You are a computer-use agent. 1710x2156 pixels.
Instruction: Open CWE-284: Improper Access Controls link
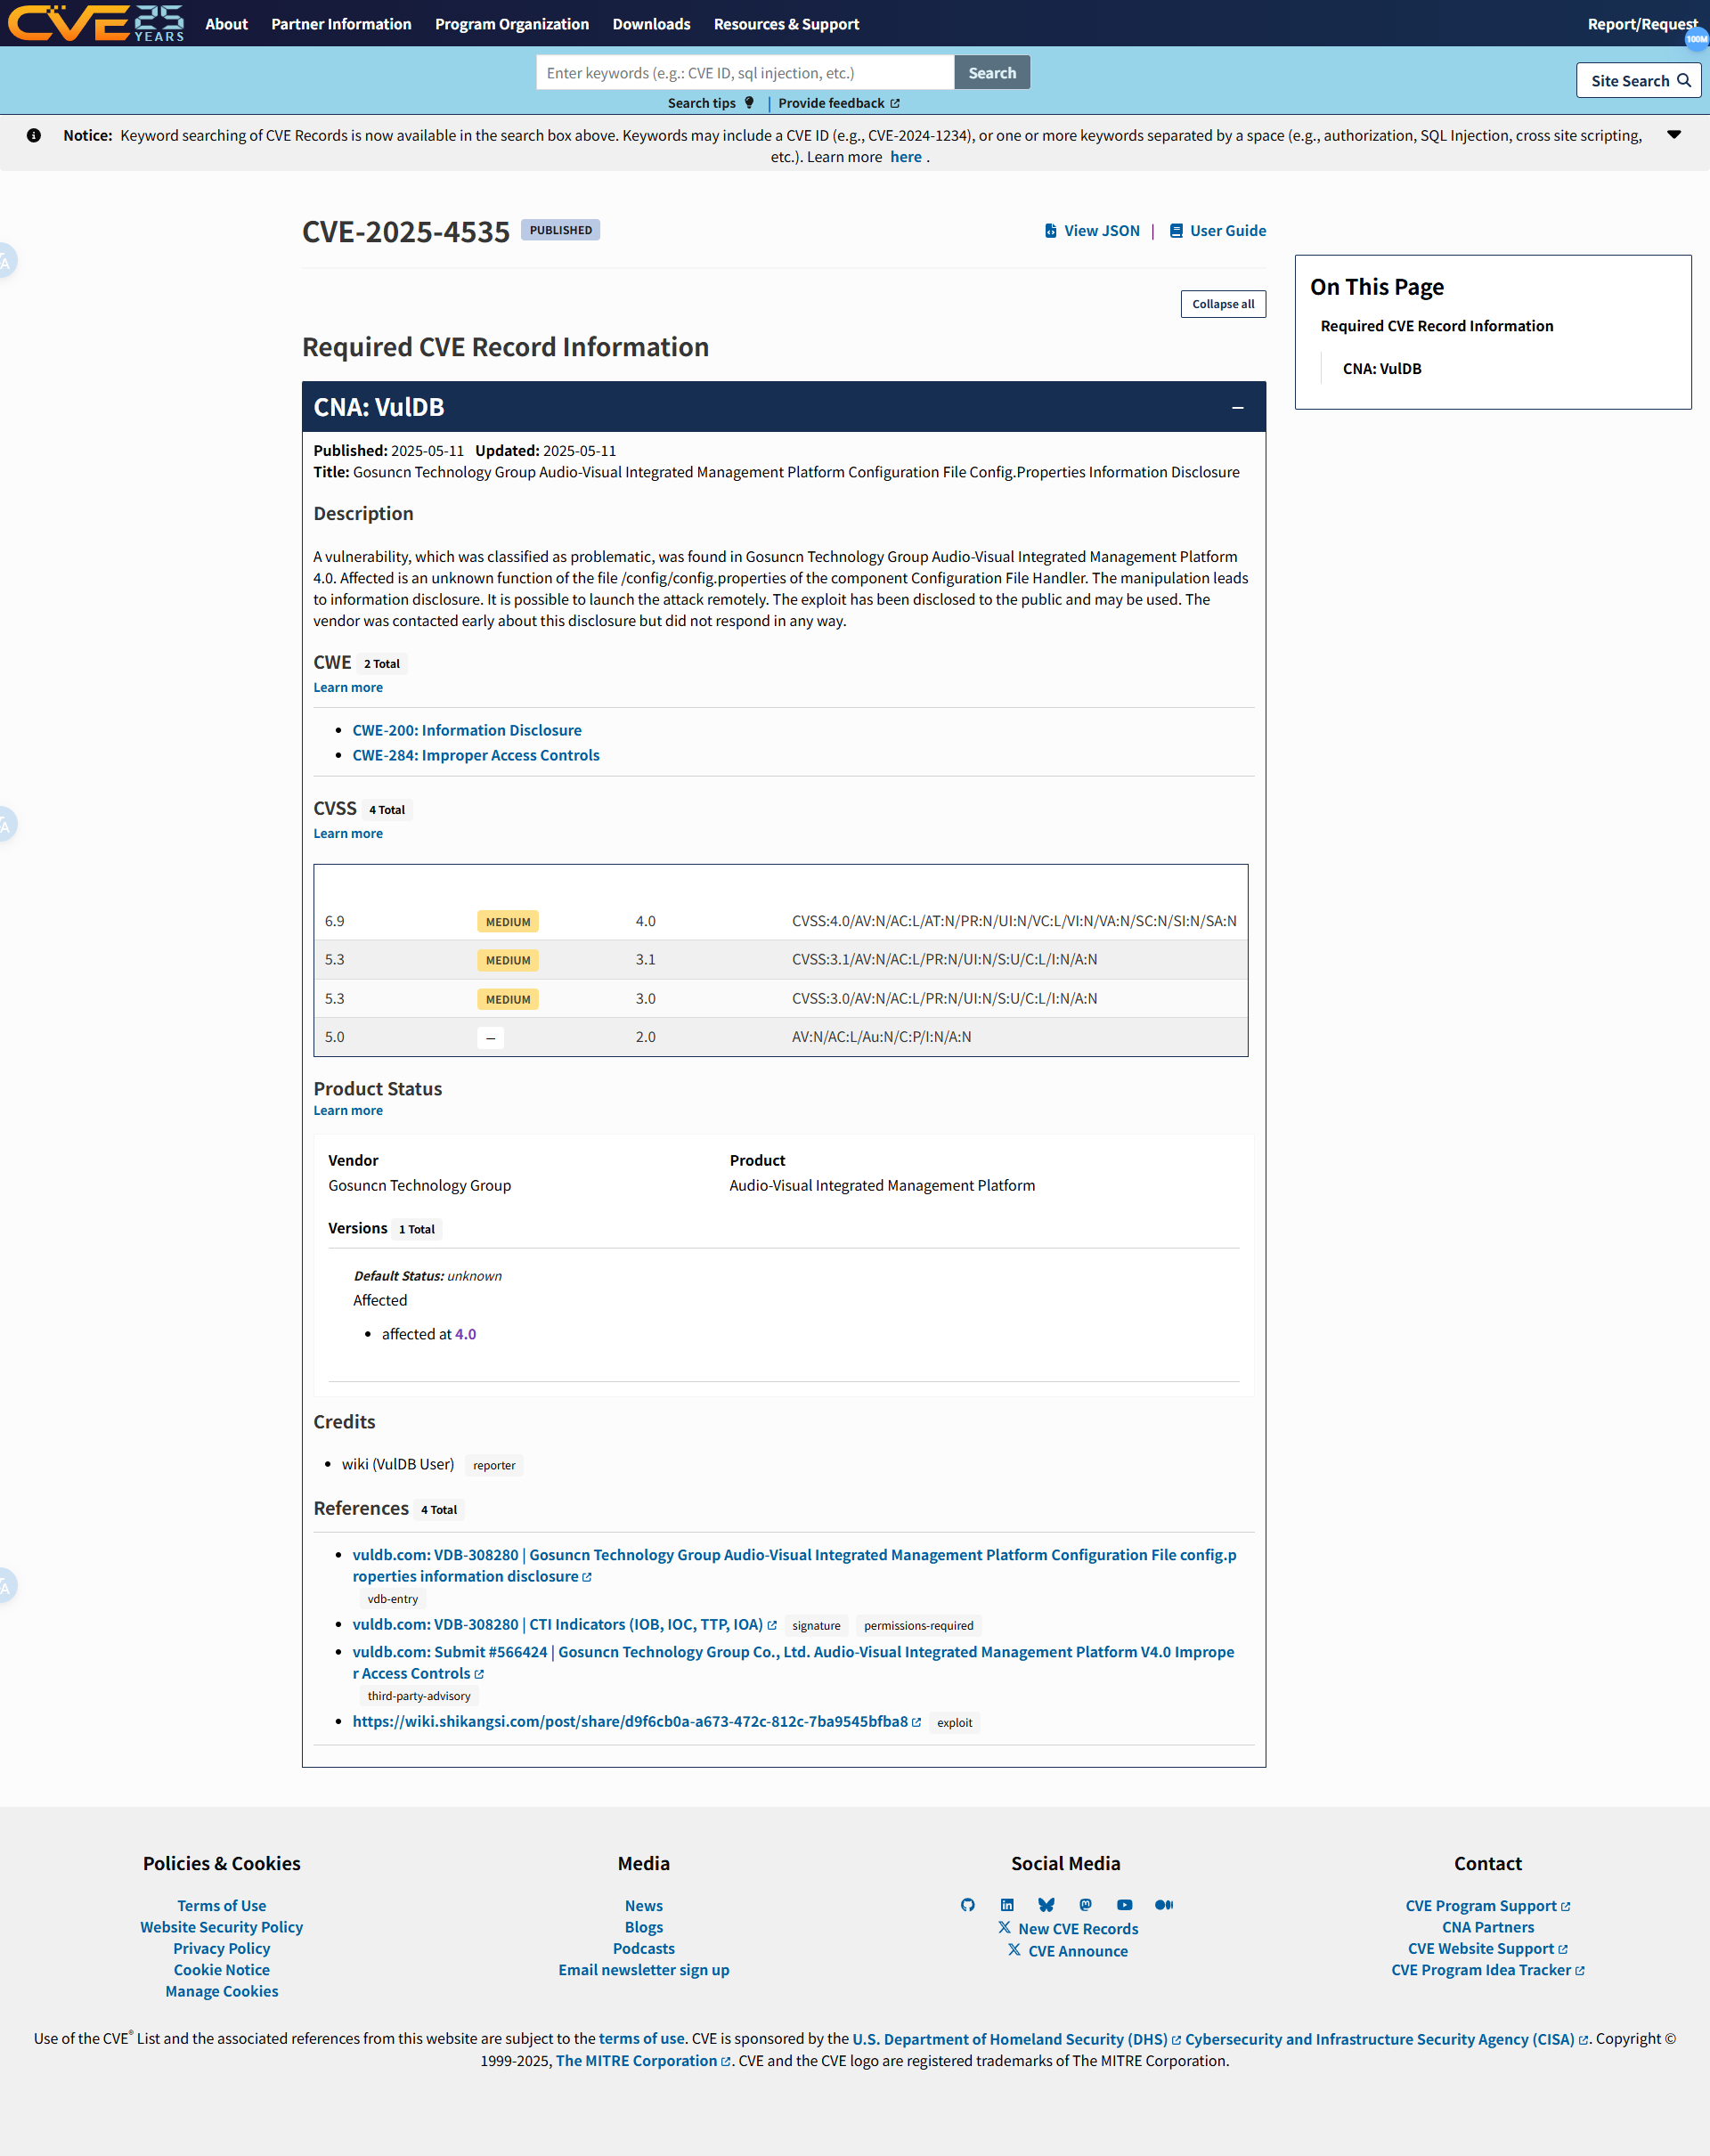tap(476, 755)
